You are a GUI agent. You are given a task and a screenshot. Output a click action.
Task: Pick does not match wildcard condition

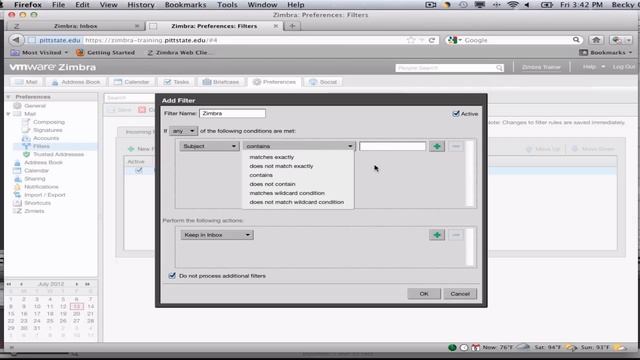[x=297, y=202]
